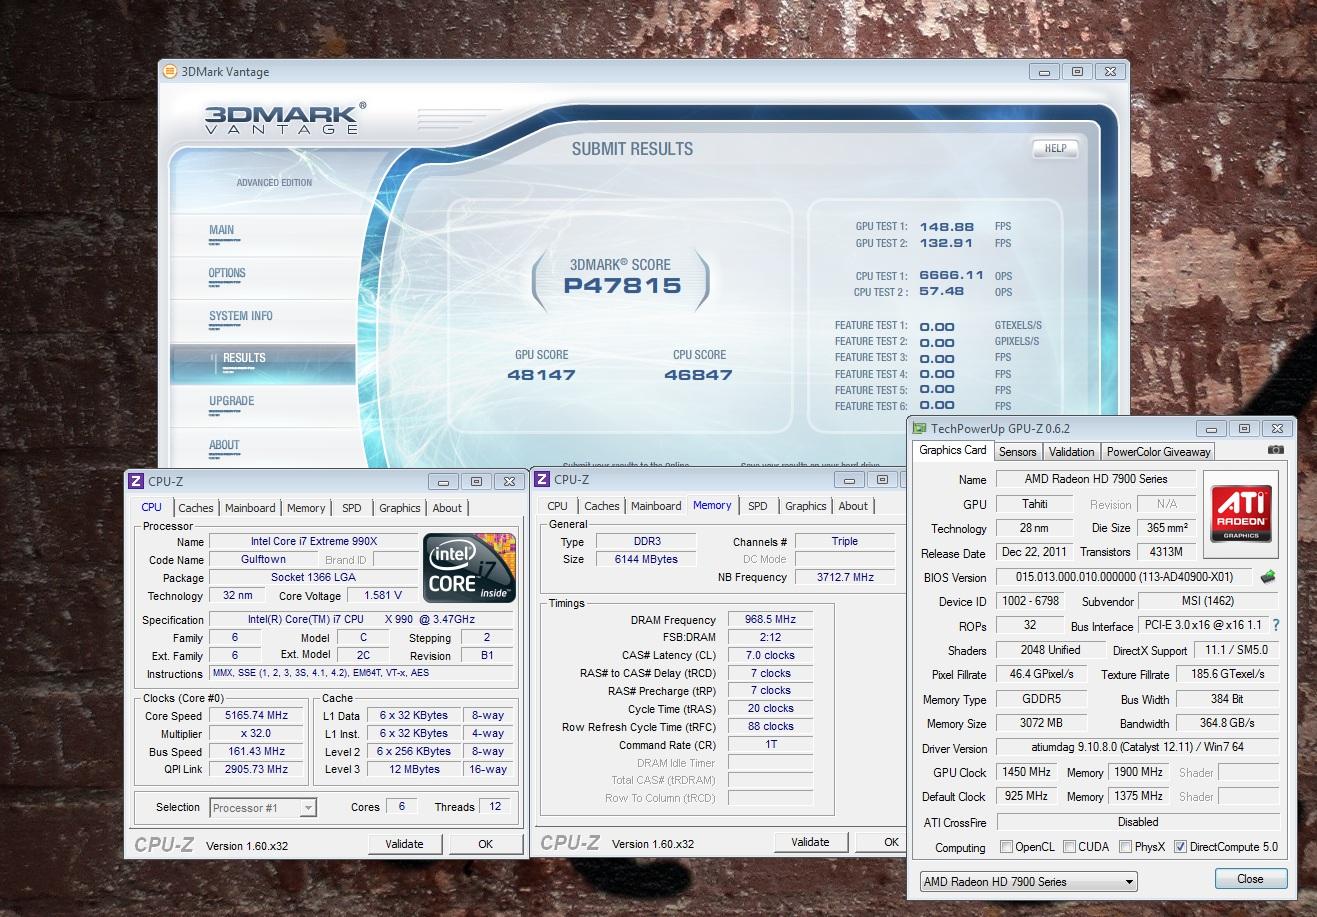Open Caches tab in CPU-Z processor window
Viewport: 1317px width, 917px height.
(x=196, y=508)
